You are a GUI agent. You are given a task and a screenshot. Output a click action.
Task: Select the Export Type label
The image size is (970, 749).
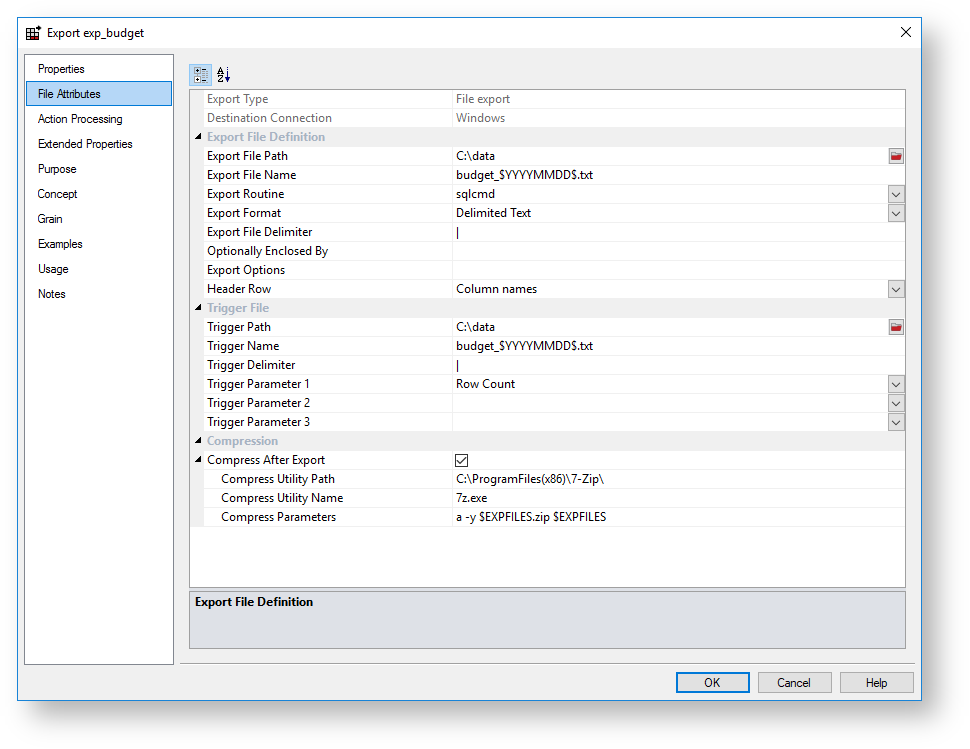pos(238,99)
